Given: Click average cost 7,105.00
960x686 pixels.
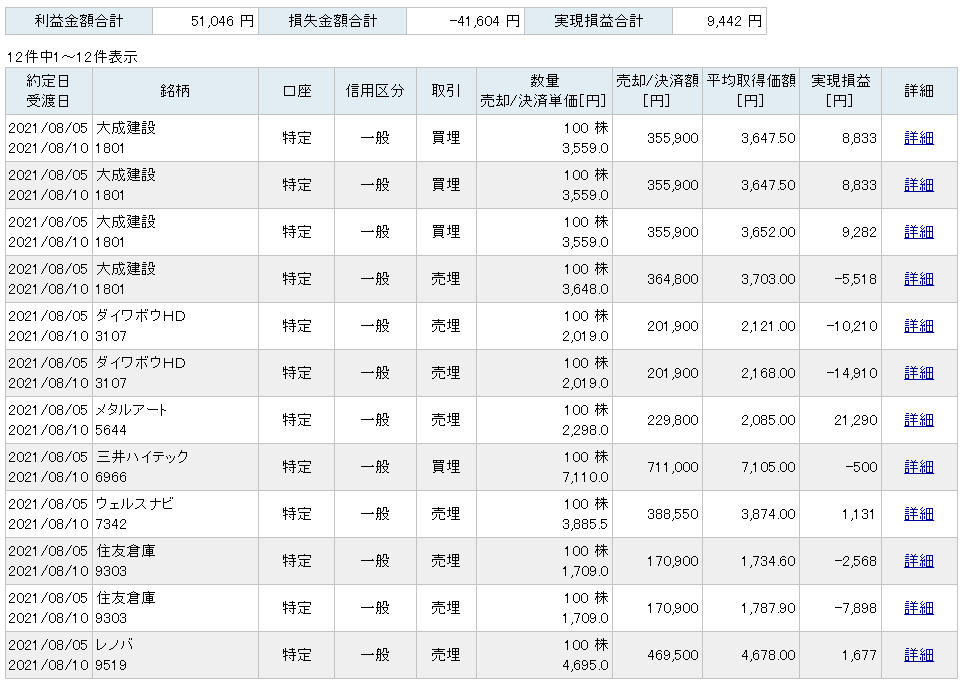Looking at the screenshot, I should coord(768,467).
